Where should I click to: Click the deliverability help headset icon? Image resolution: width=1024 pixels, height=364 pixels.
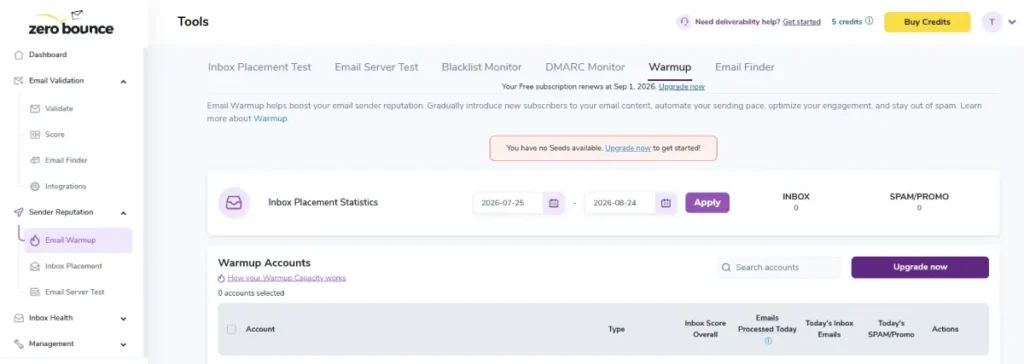click(x=684, y=22)
